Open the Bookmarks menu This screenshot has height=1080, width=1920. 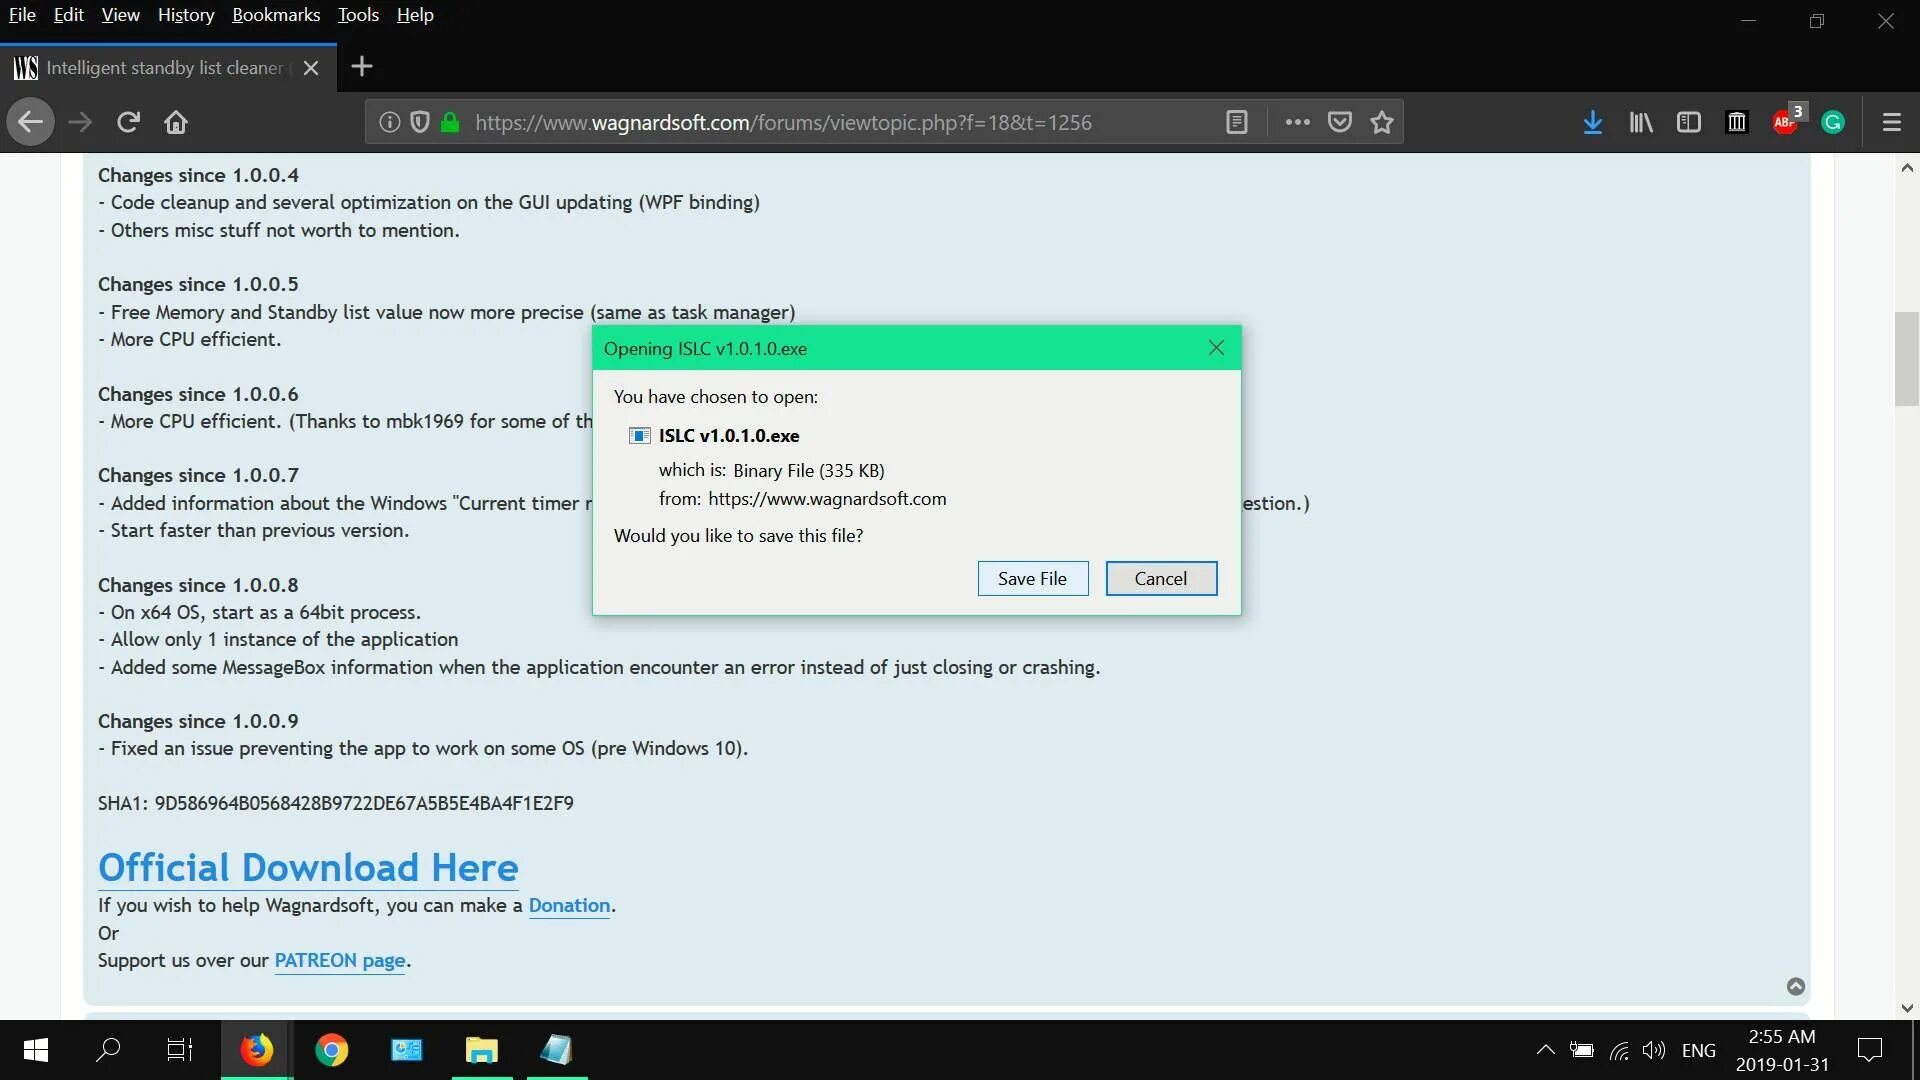pos(276,15)
